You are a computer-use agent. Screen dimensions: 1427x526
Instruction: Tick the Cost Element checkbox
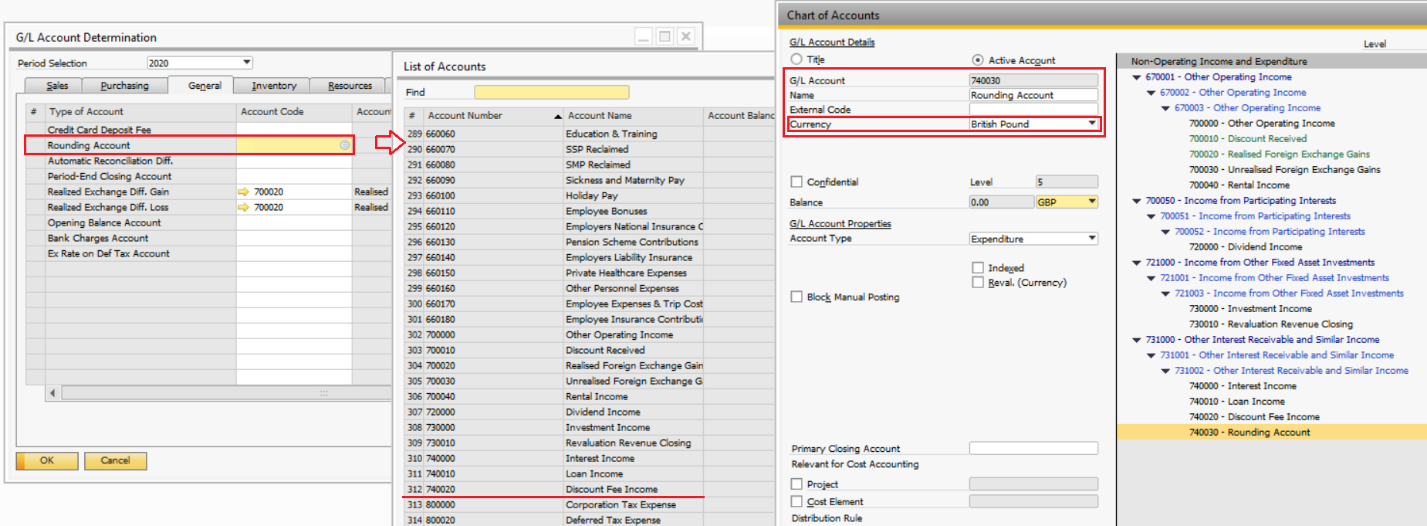pos(796,502)
